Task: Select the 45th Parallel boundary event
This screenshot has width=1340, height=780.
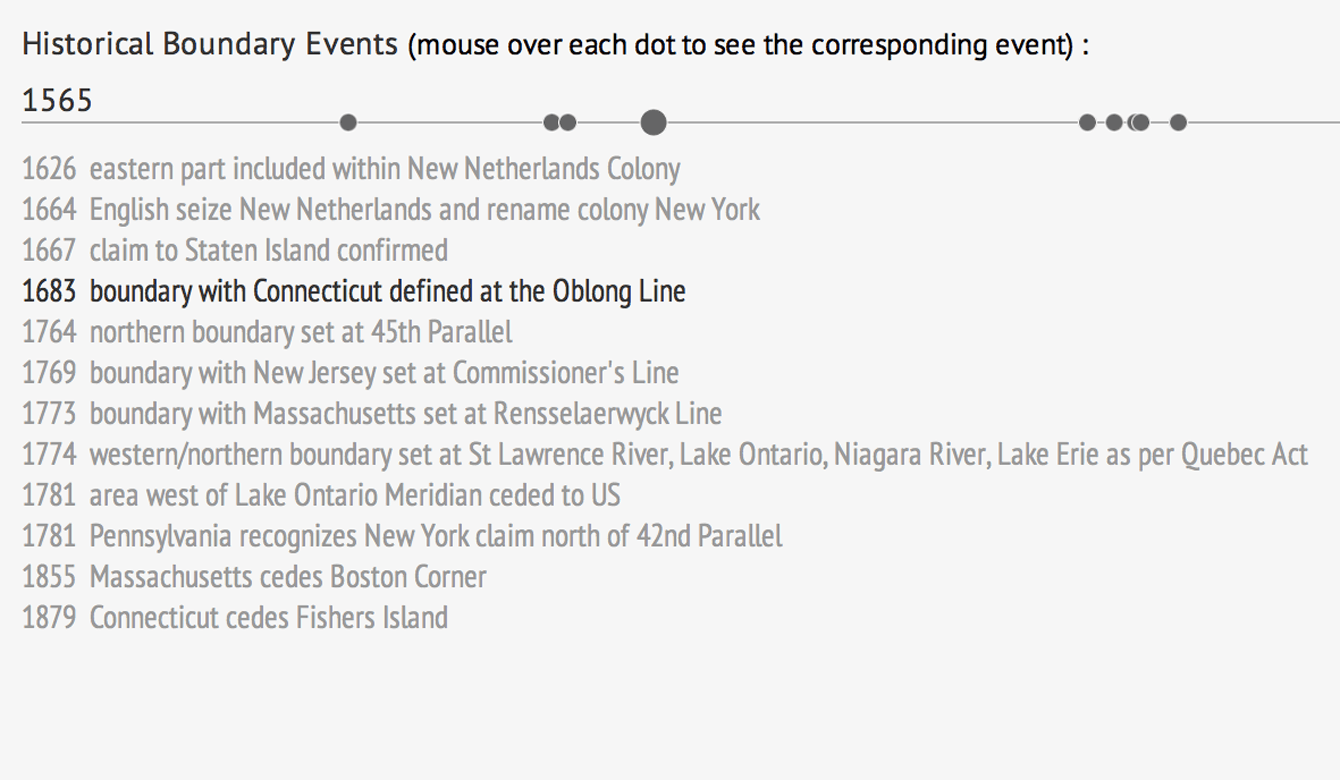Action: 267,332
